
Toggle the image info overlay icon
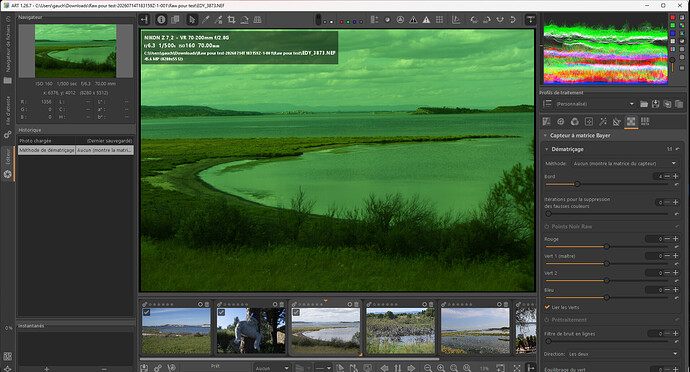161,19
